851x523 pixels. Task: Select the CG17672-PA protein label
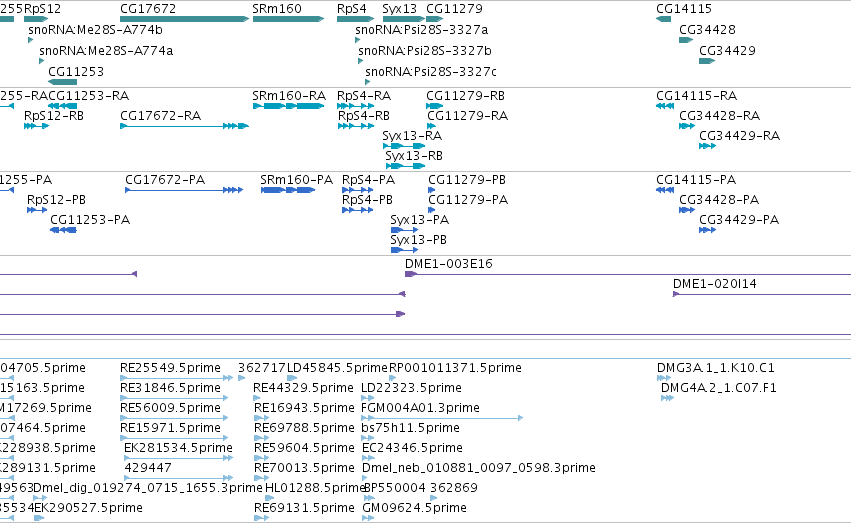pyautogui.click(x=165, y=180)
